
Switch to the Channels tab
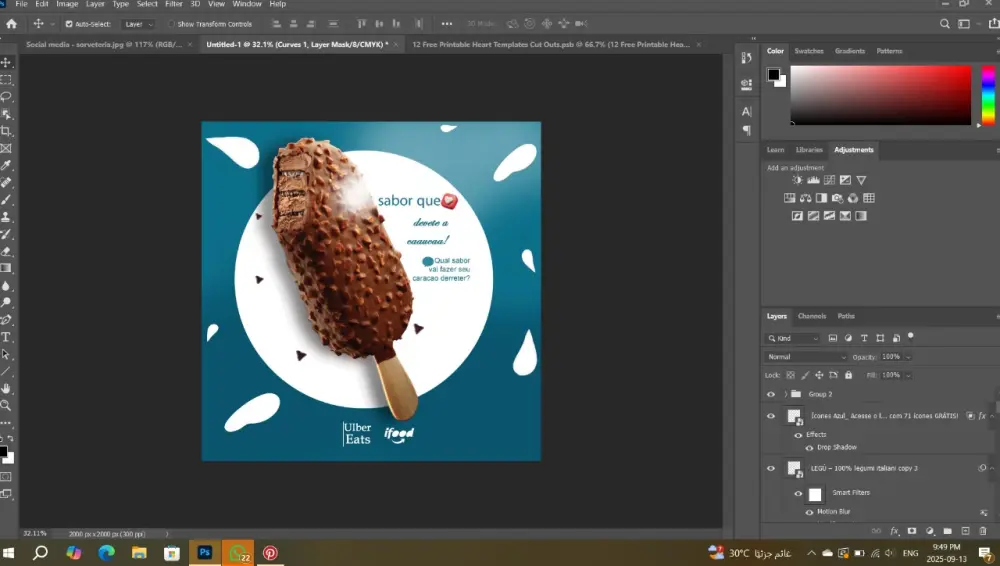pyautogui.click(x=812, y=316)
